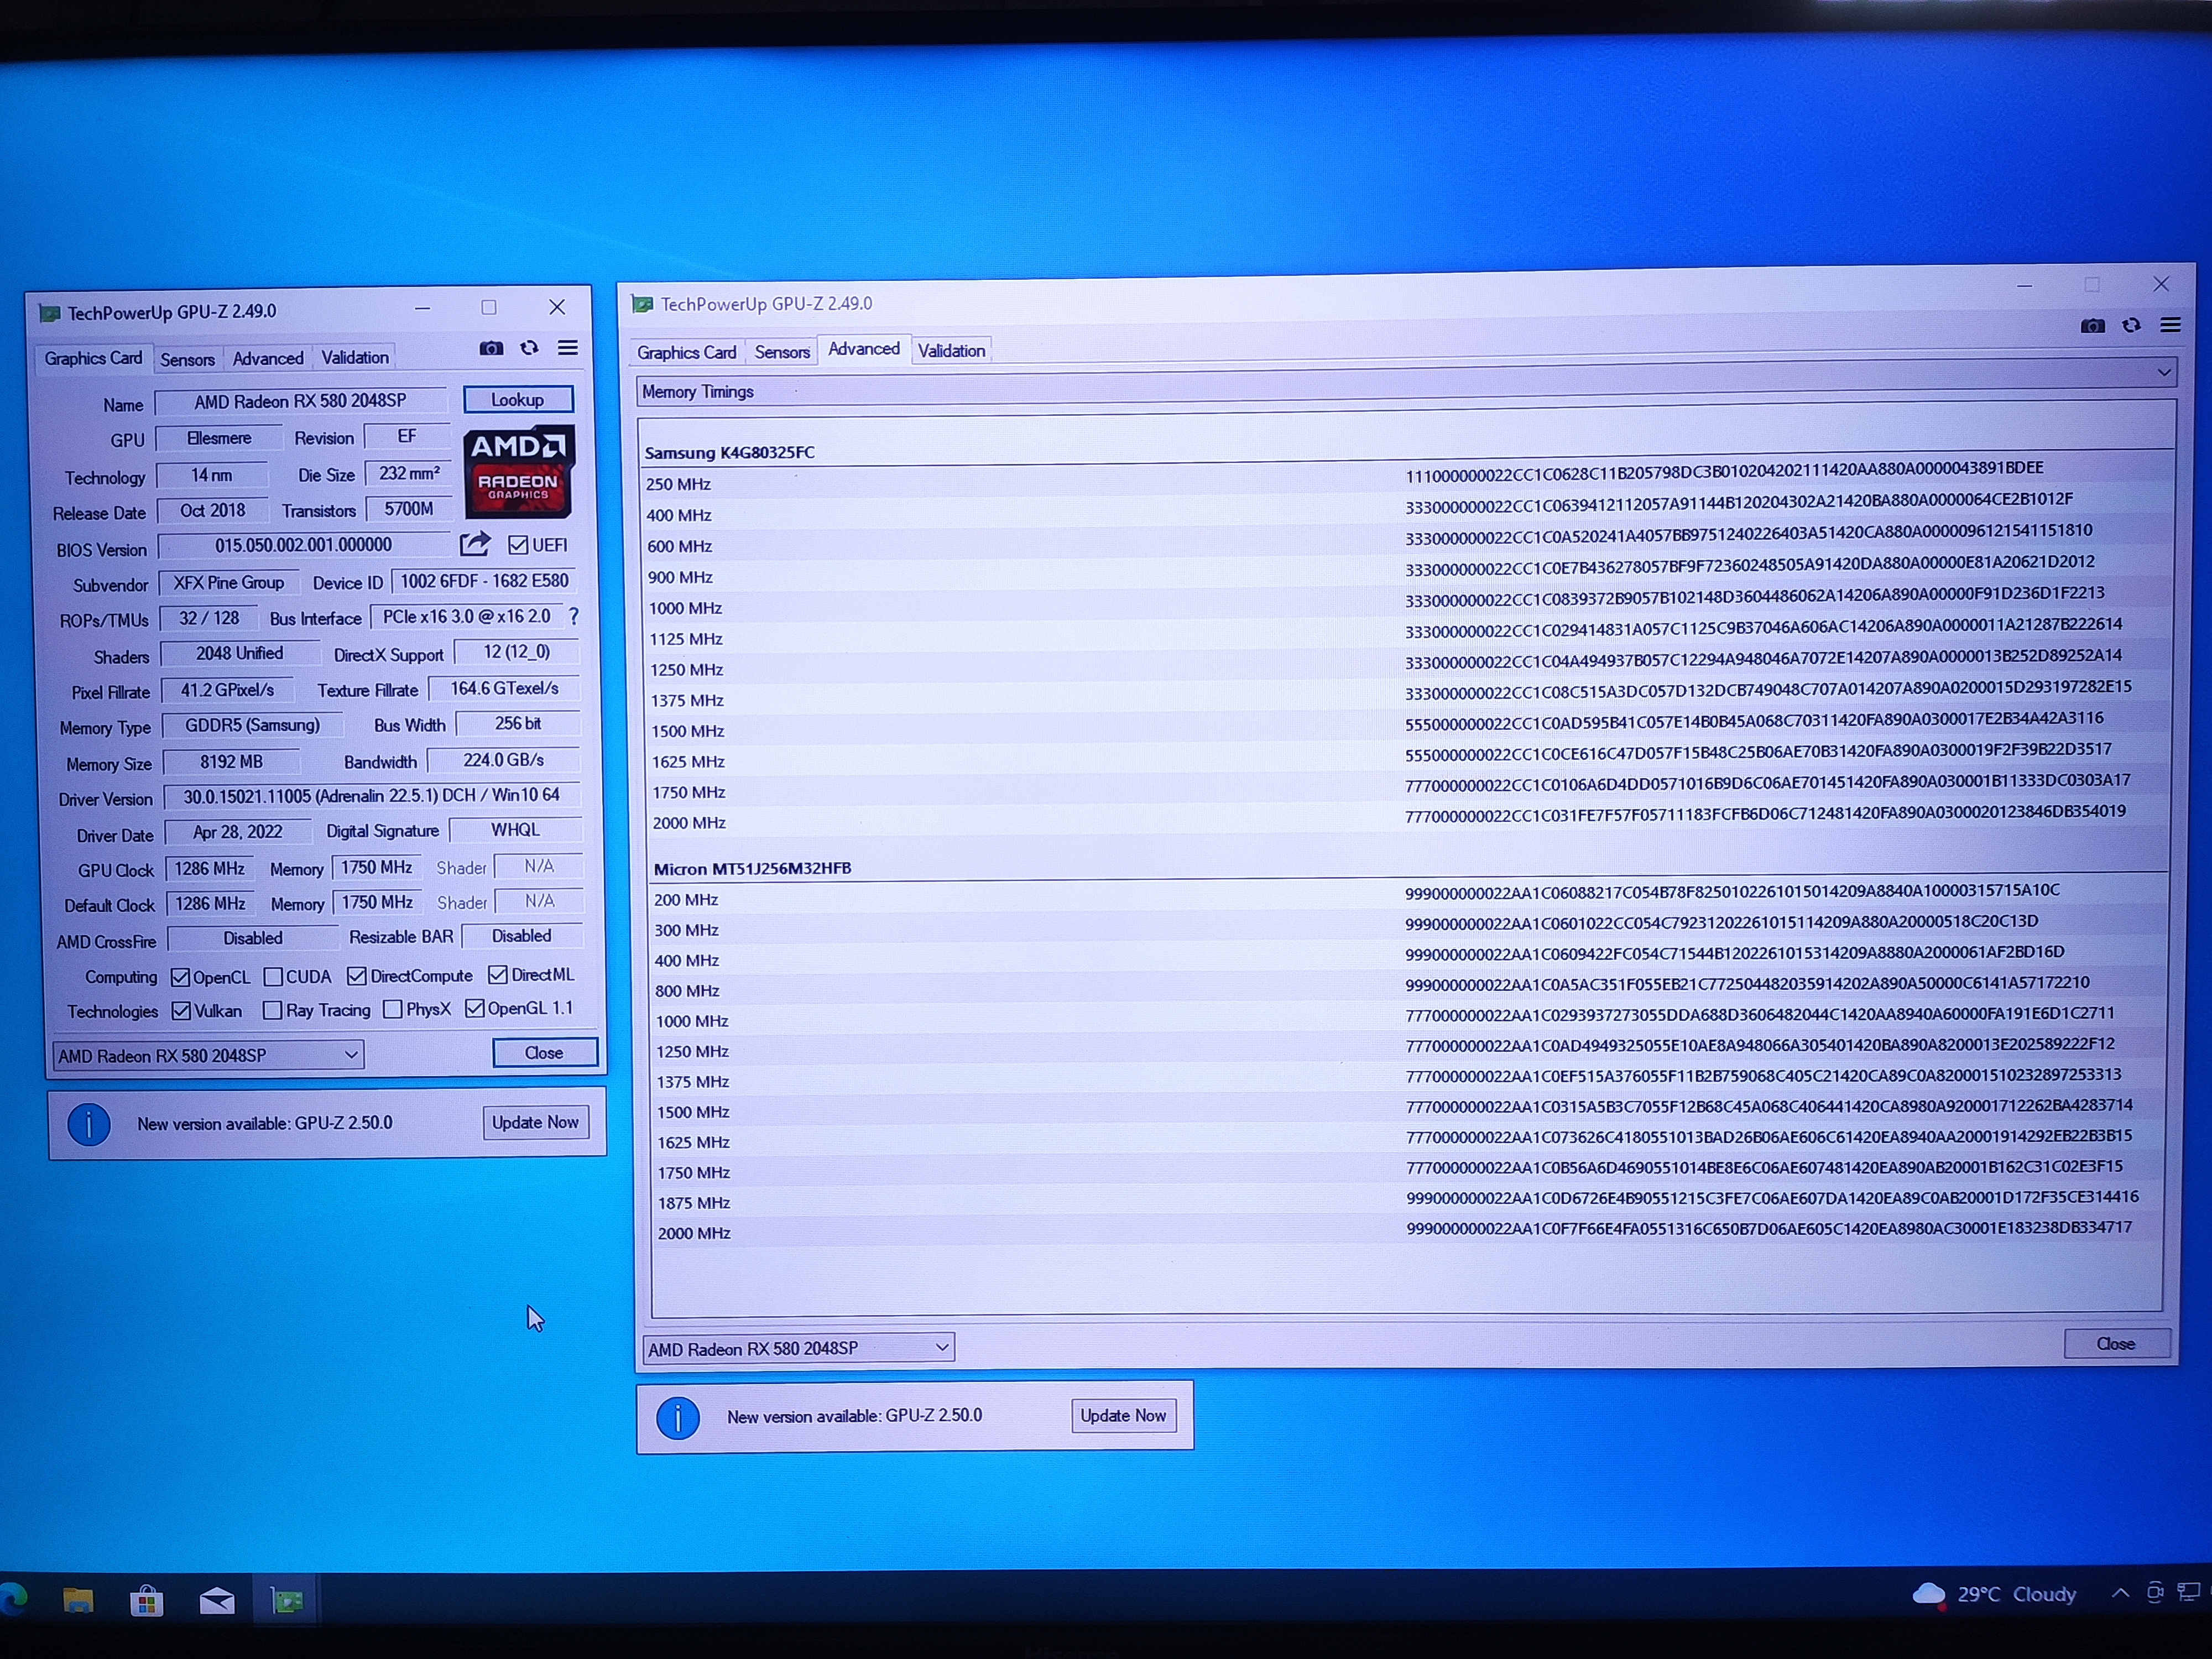Switch to Graphics Card tab in left window

tap(93, 358)
